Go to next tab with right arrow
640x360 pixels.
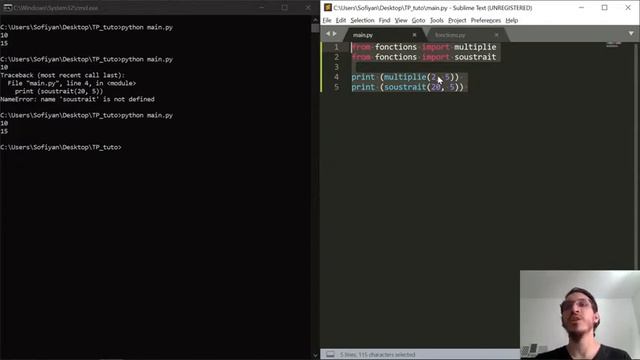point(334,34)
